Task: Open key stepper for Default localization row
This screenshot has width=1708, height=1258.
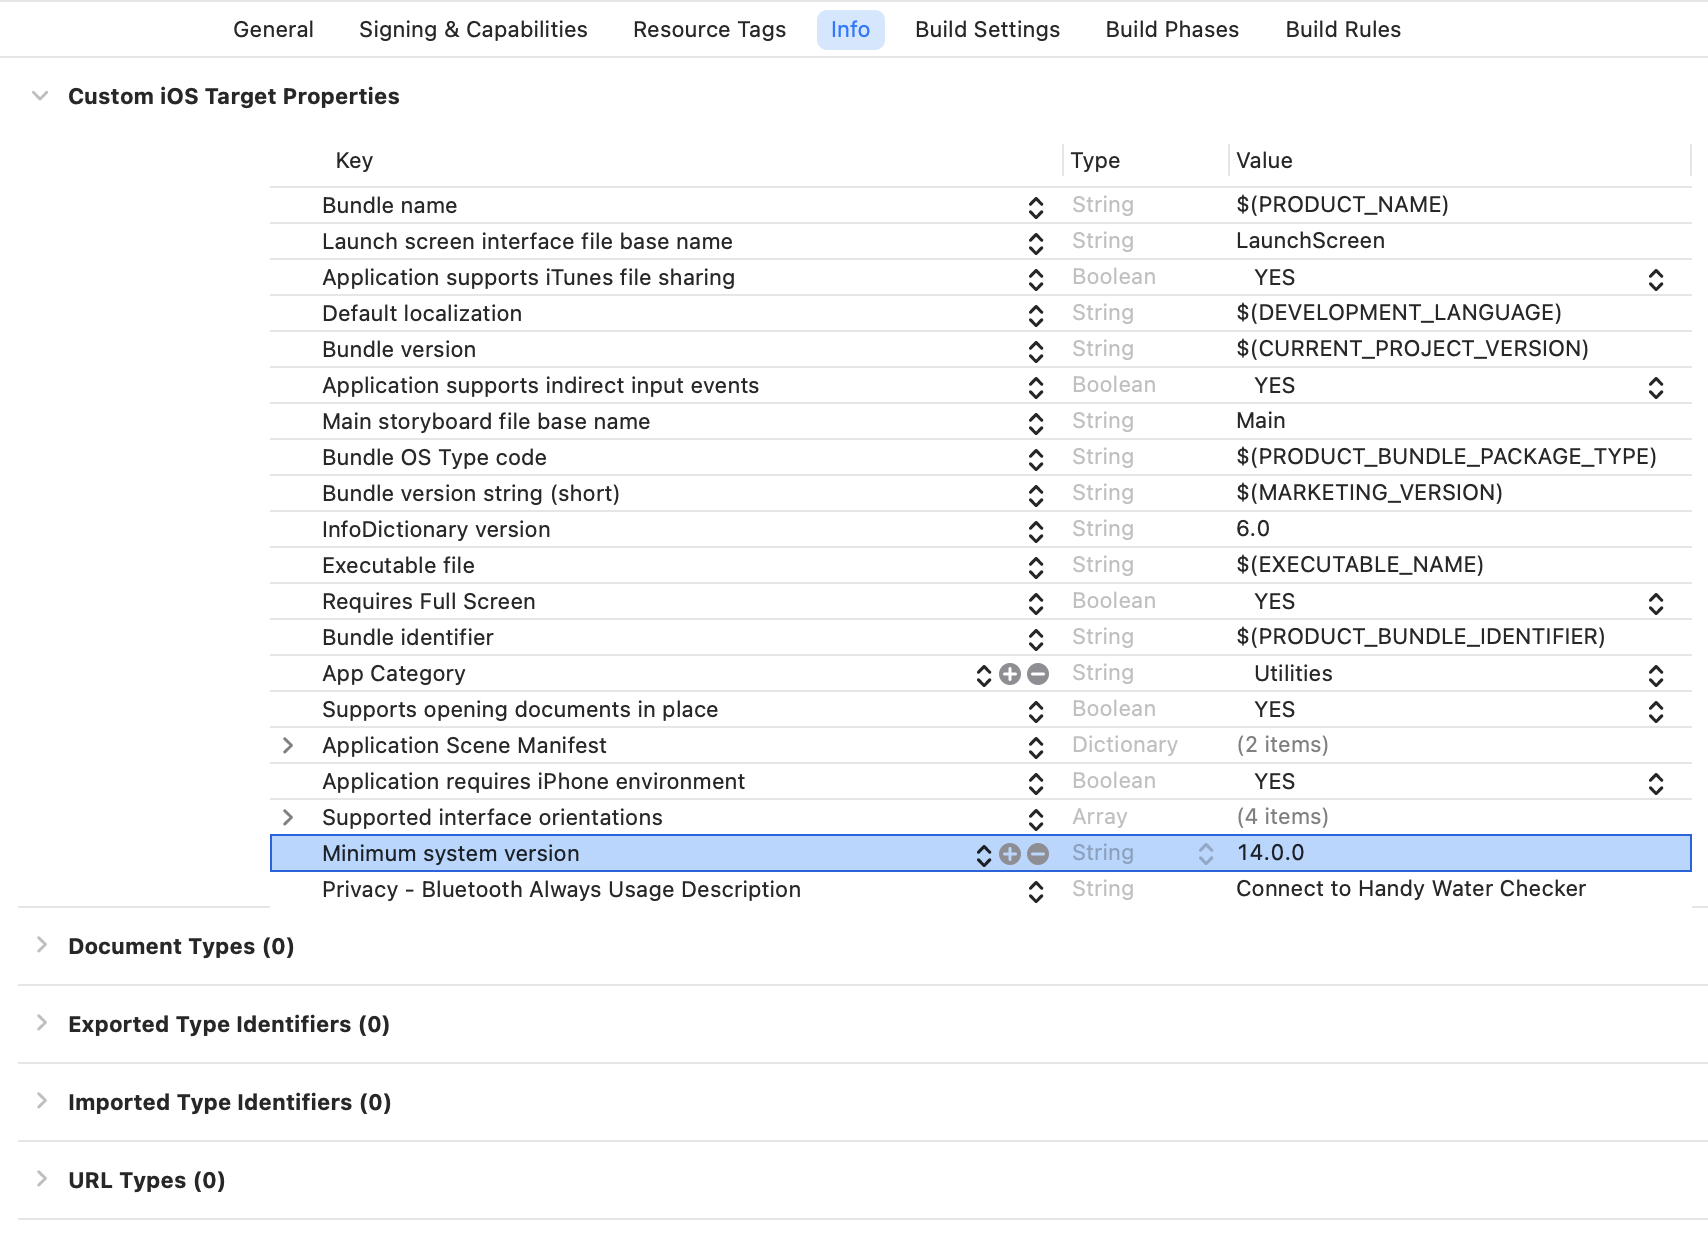Action: pos(1036,315)
